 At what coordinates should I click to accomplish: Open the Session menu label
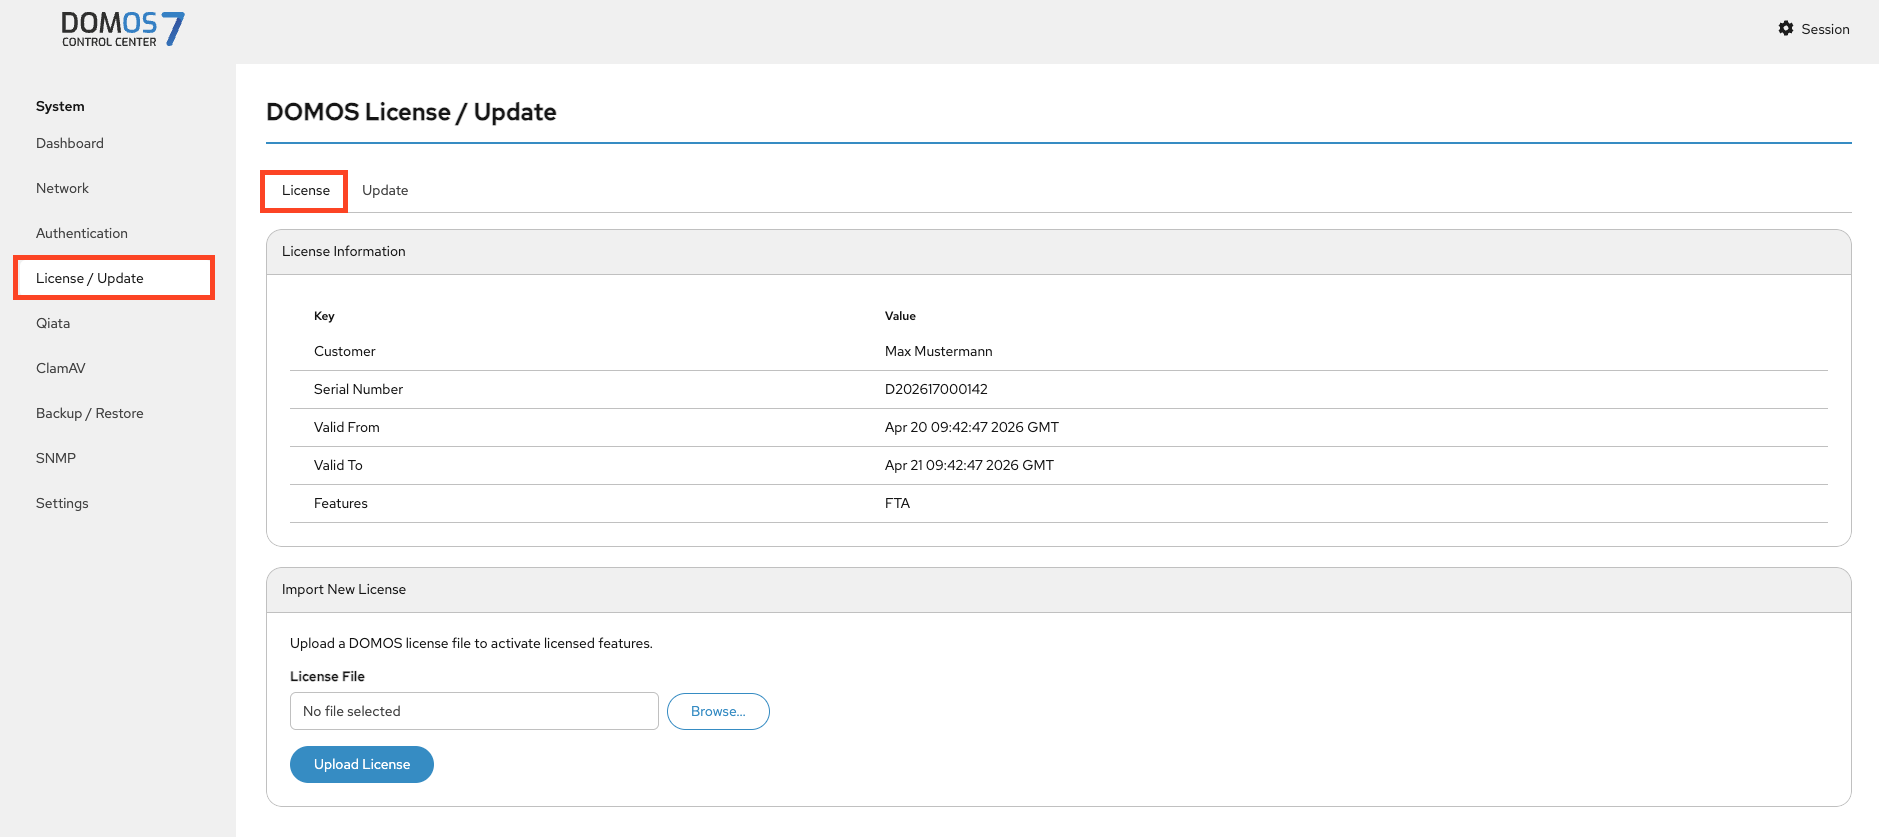point(1825,29)
